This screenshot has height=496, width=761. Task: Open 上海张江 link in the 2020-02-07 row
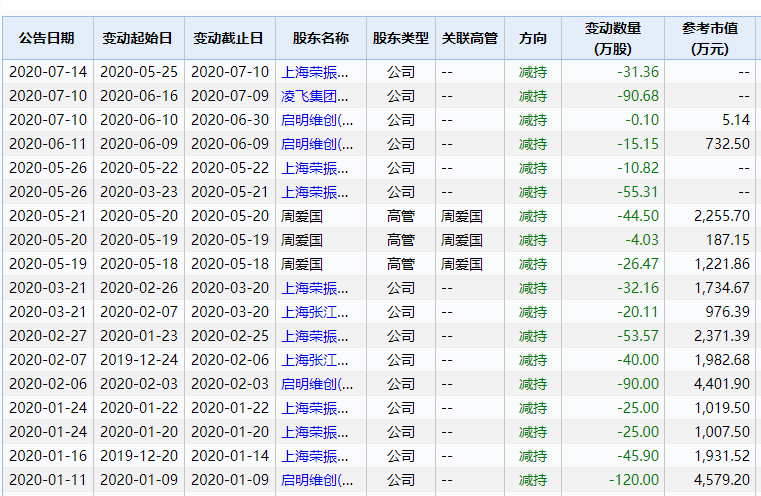315,360
